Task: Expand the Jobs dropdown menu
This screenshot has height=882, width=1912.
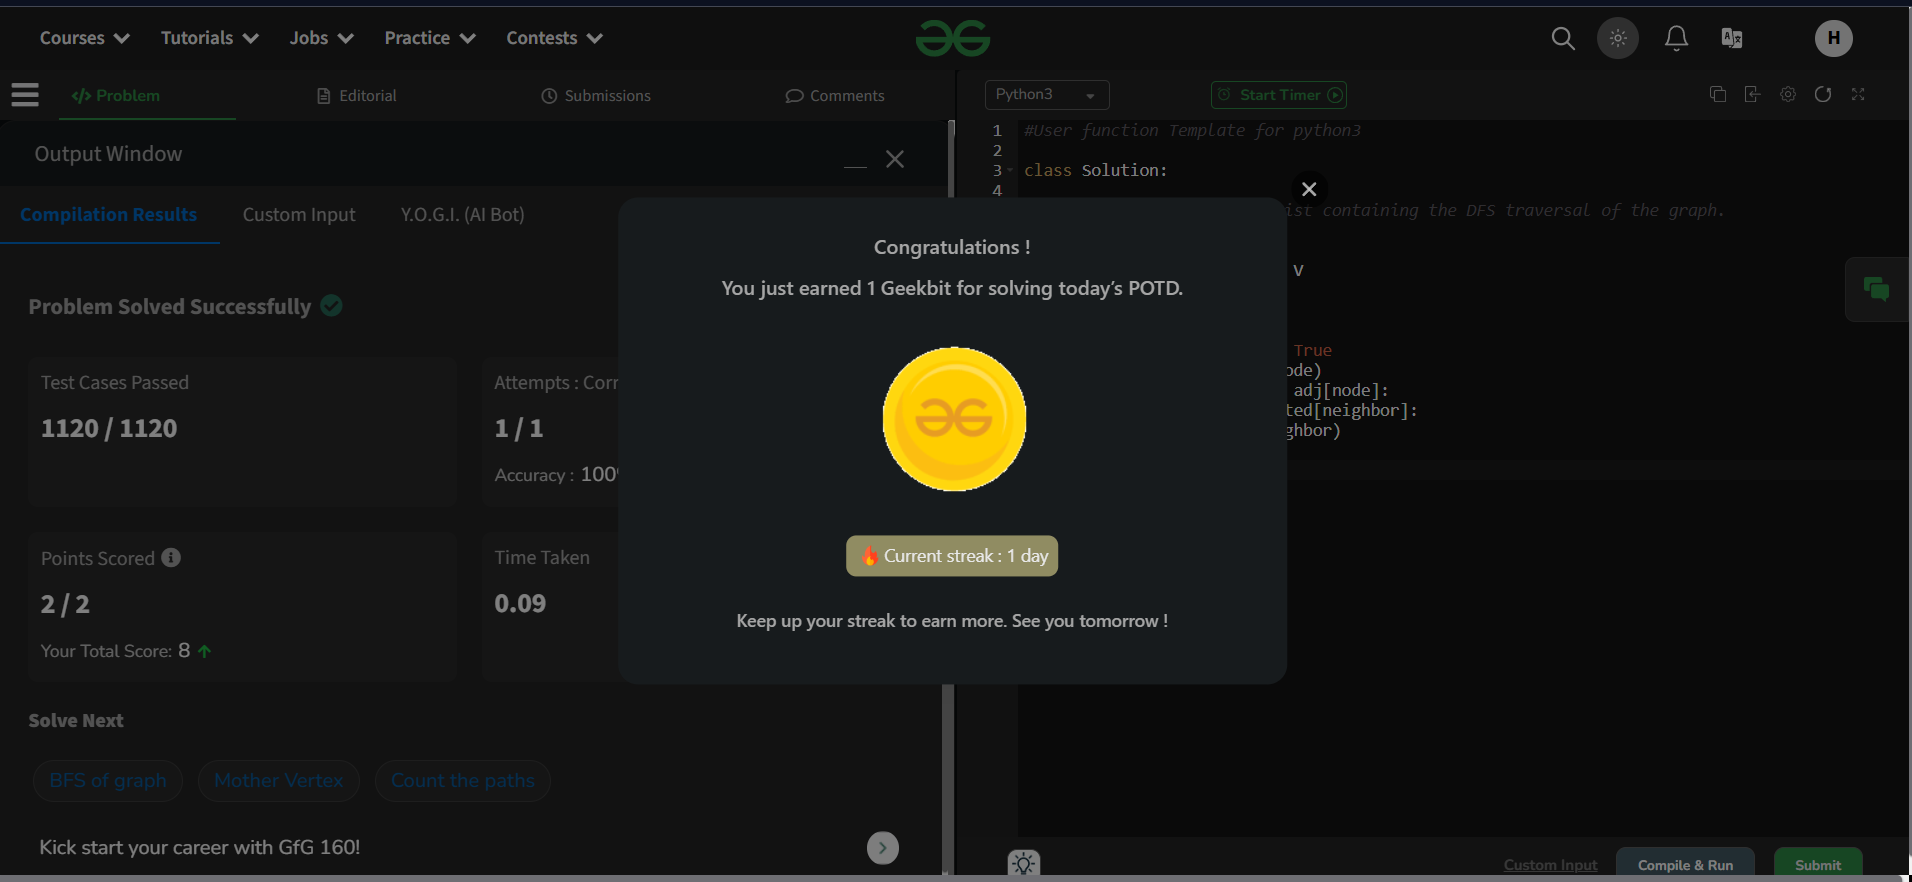Action: pos(322,38)
